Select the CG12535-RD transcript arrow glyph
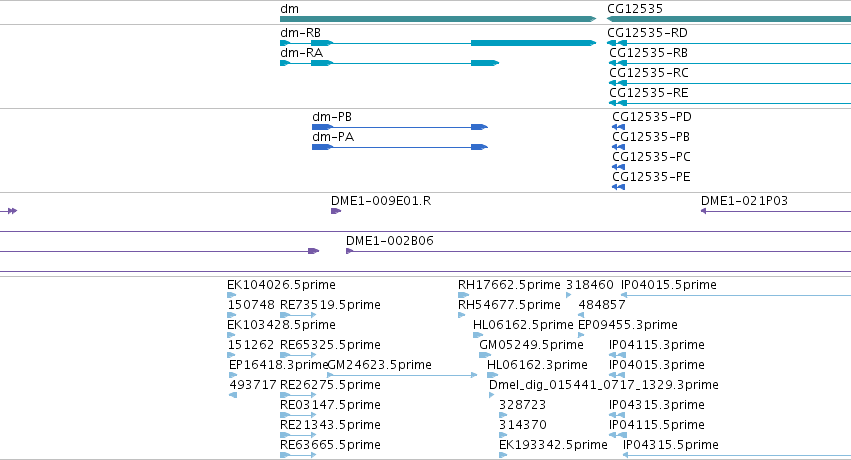Viewport: 851px width, 460px height. coord(617,43)
